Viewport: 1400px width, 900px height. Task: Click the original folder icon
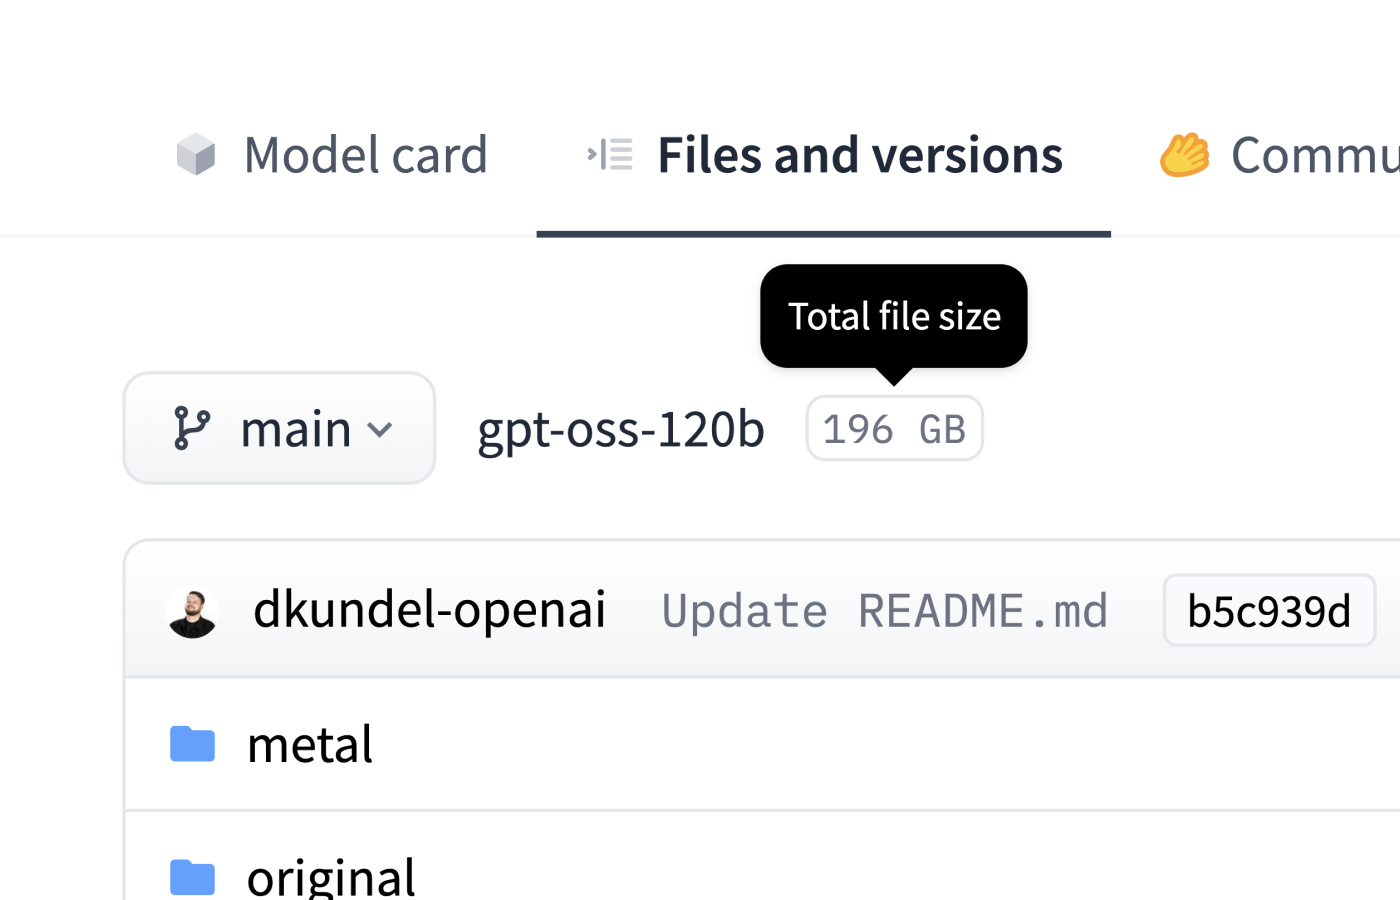(193, 876)
